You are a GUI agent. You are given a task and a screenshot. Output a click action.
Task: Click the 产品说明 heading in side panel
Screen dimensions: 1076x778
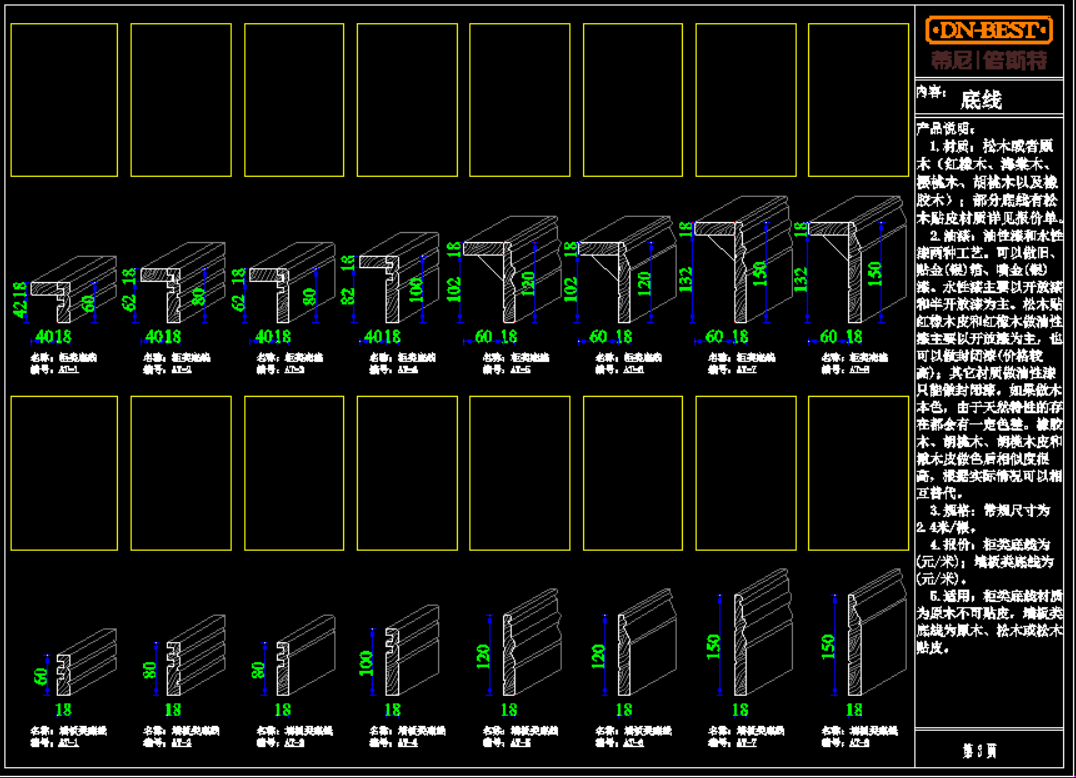pos(945,128)
